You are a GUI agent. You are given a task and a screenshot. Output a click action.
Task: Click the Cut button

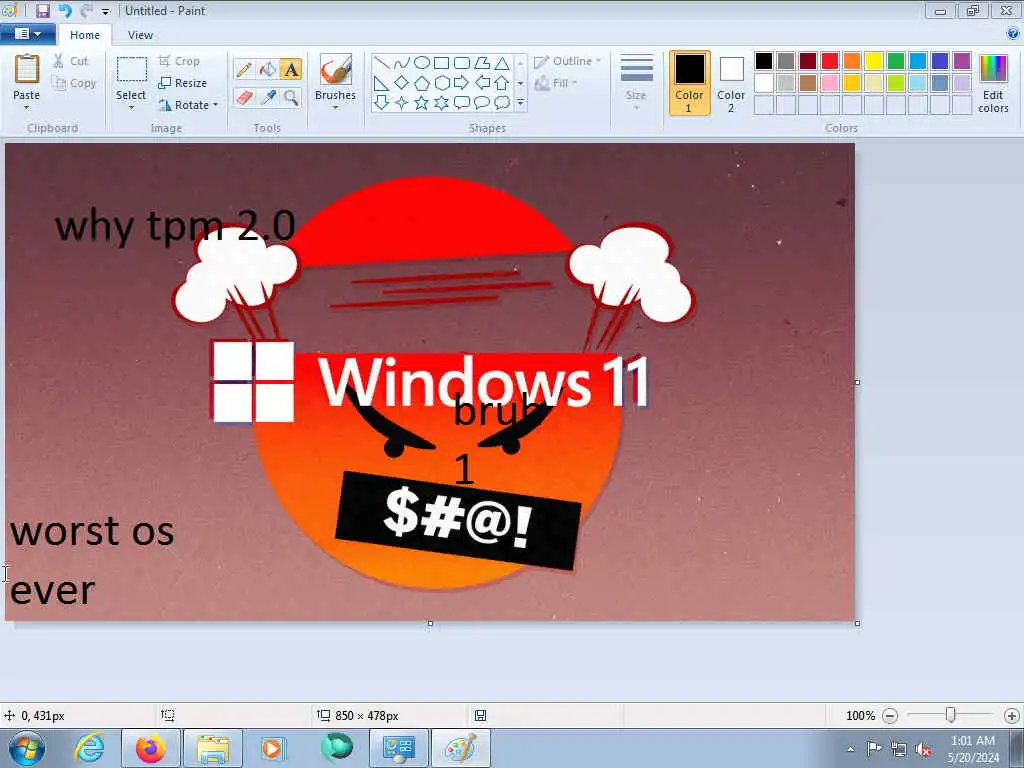point(71,61)
